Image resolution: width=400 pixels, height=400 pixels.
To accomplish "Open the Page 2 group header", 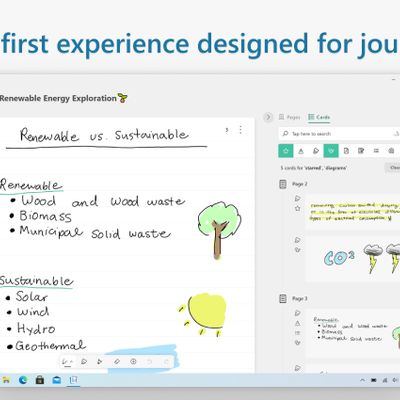I will 300,184.
